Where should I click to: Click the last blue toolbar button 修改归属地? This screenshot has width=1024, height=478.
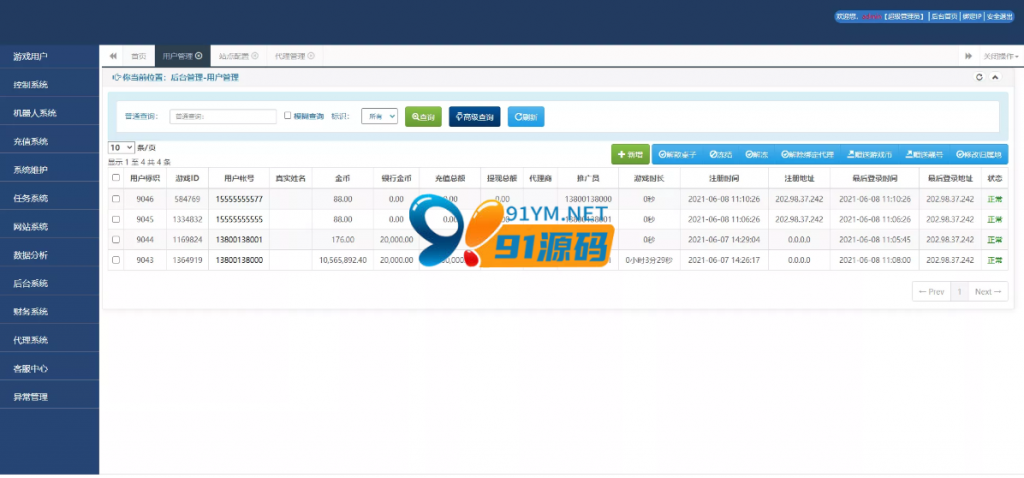coord(978,155)
